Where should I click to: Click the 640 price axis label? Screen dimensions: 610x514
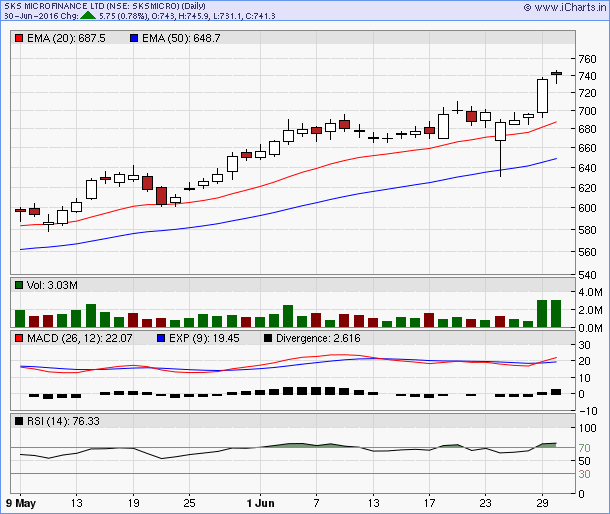[587, 168]
